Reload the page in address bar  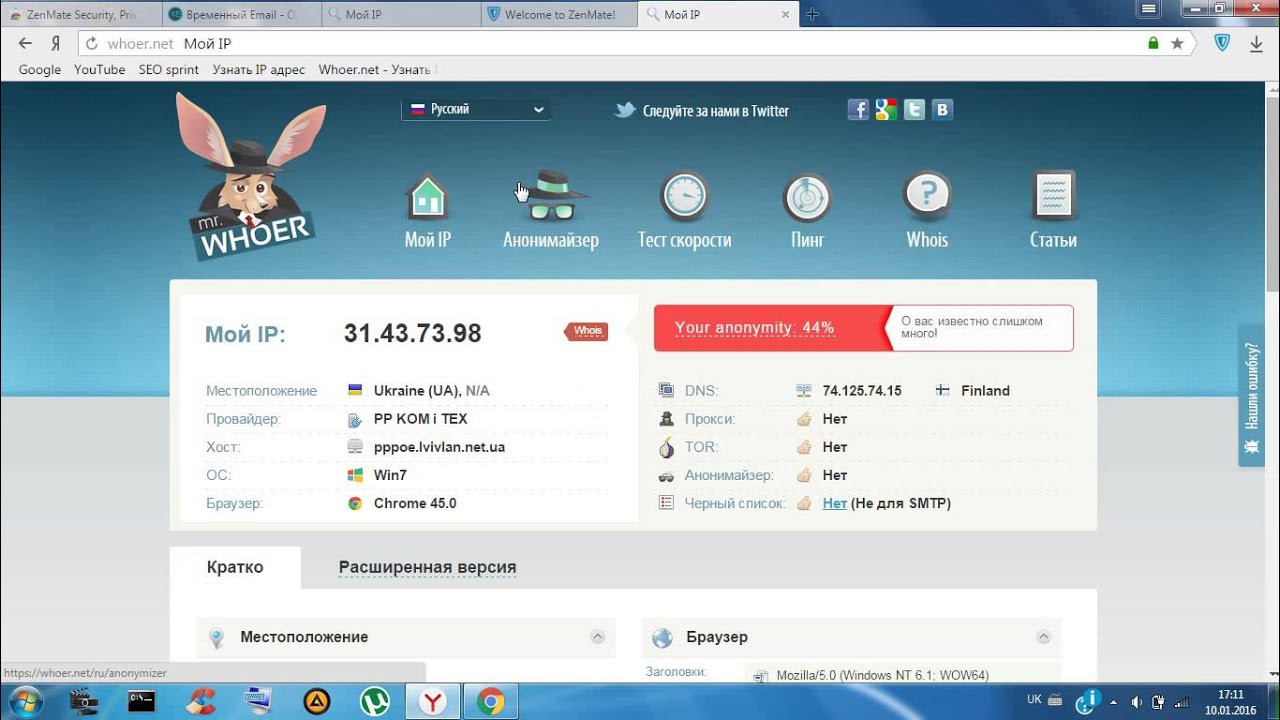(x=91, y=44)
